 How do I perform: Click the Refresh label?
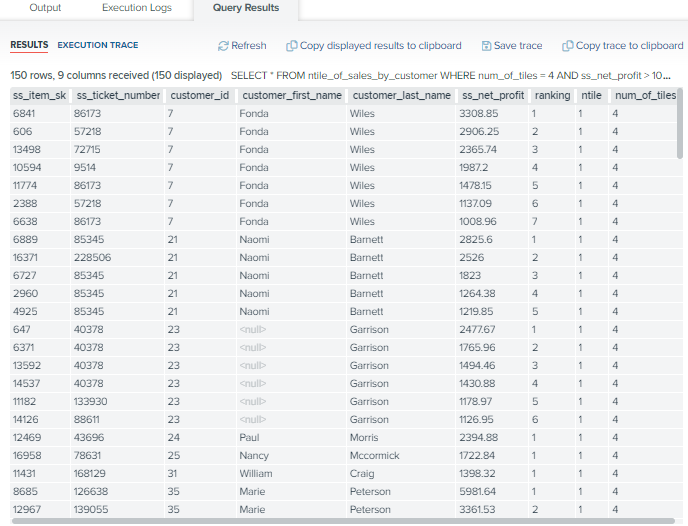coord(249,46)
